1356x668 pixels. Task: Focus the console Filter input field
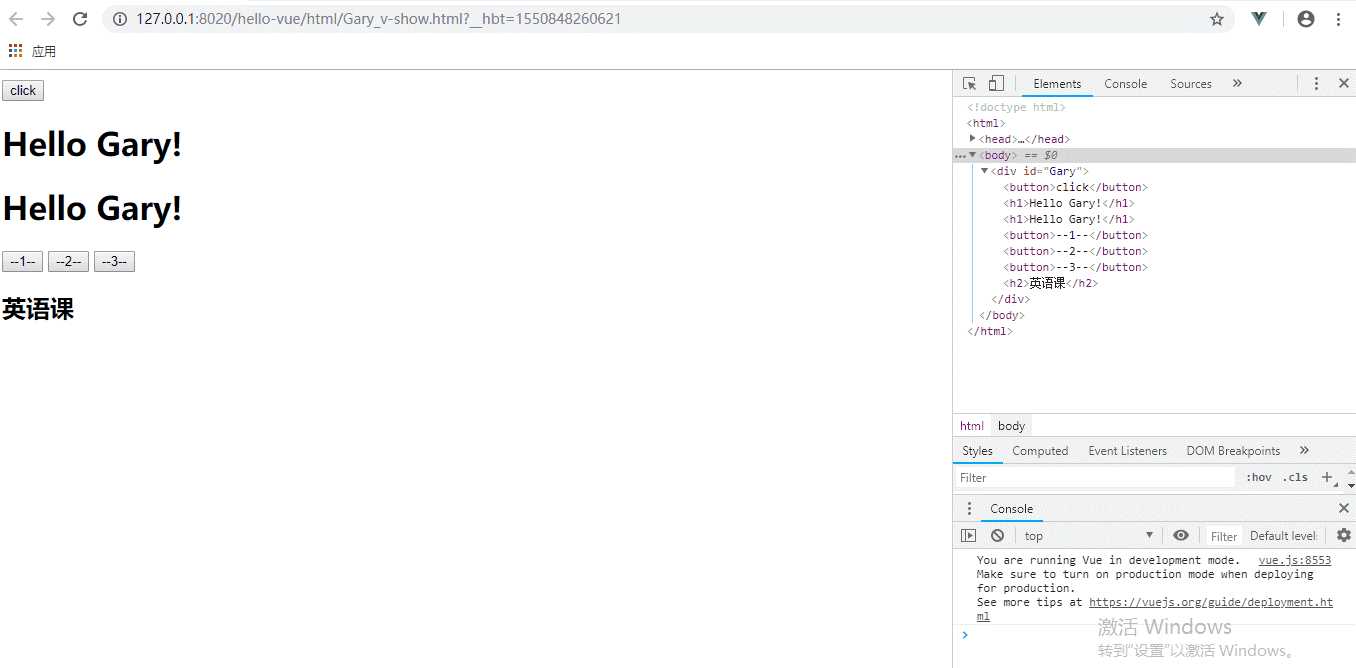1224,536
